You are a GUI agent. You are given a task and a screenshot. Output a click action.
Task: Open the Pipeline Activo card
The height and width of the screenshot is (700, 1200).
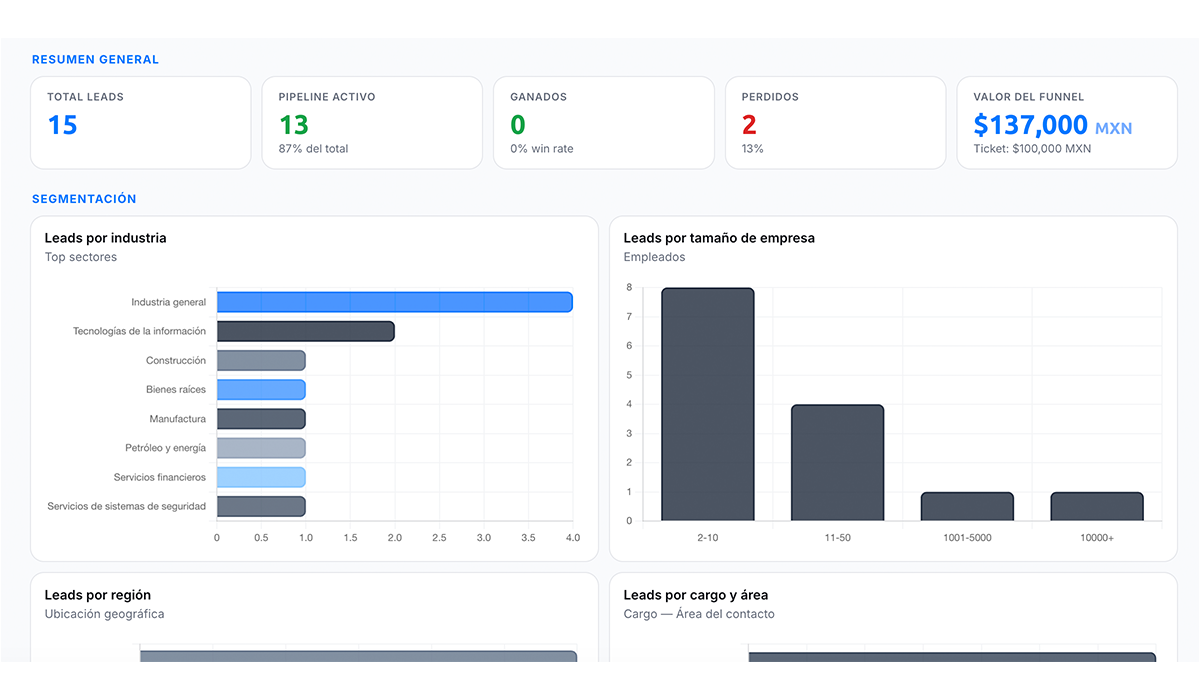point(372,123)
